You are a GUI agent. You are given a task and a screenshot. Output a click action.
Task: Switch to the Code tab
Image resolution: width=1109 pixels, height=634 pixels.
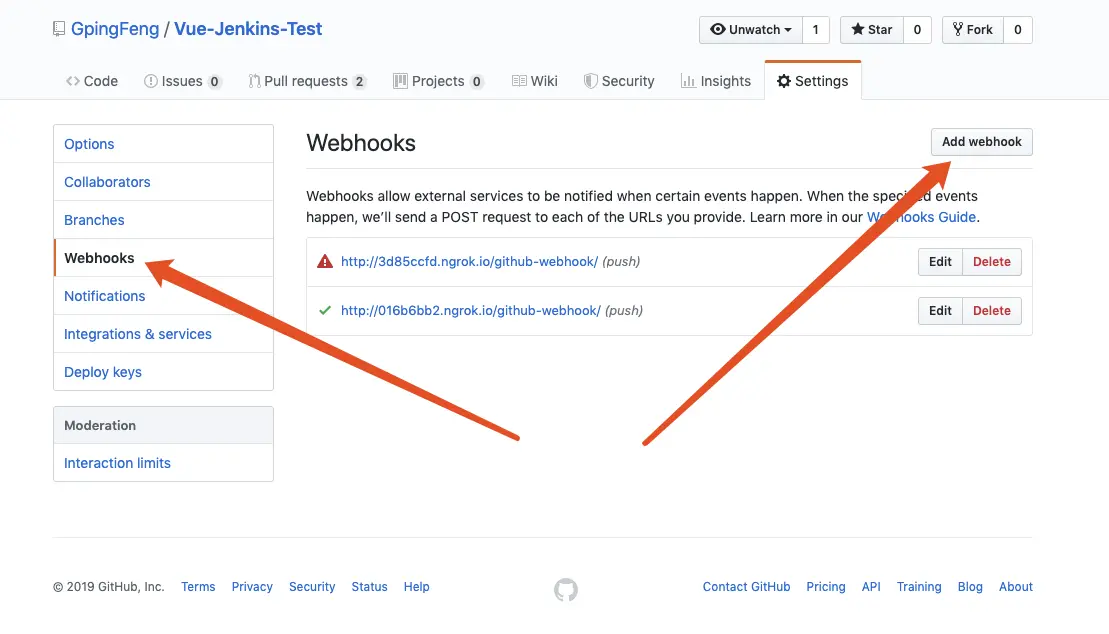(x=92, y=81)
